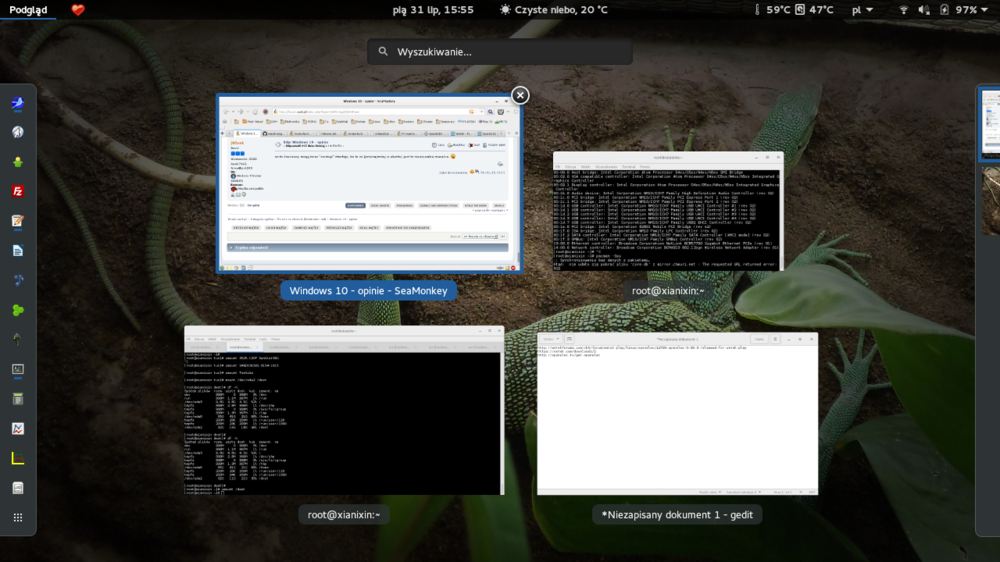The width and height of the screenshot is (1000, 562).
Task: Close the SeaMonkey window thumbnail
Action: 520,95
